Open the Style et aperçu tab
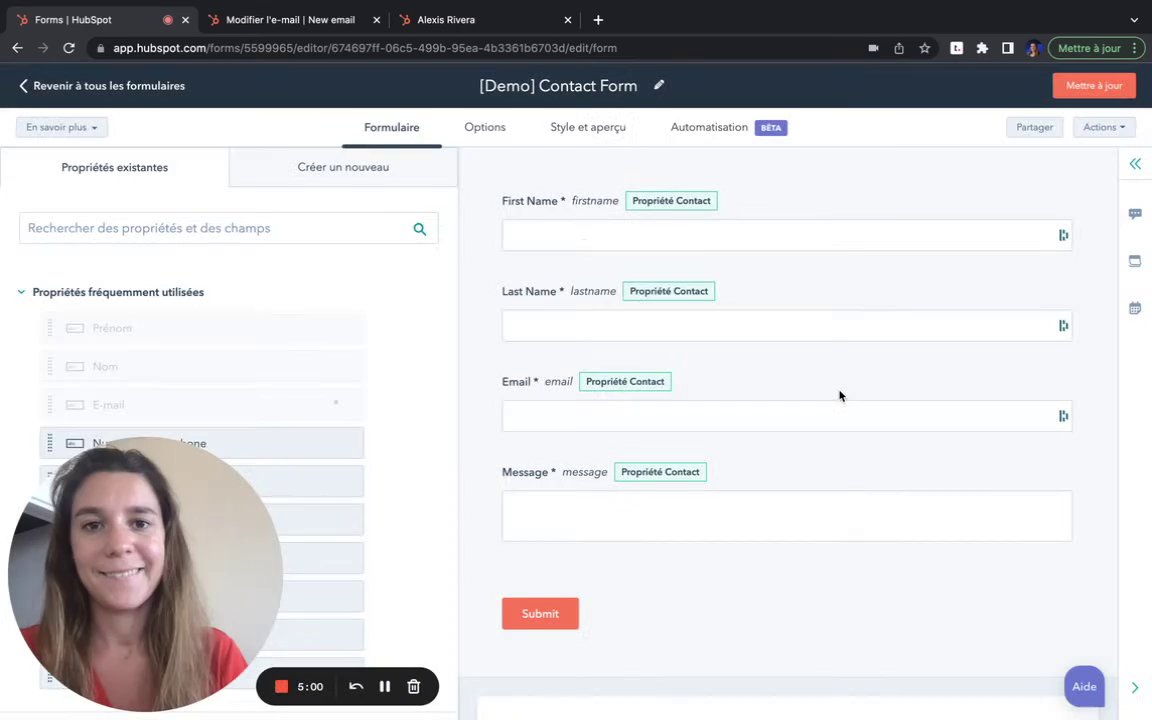Image resolution: width=1152 pixels, height=720 pixels. click(x=588, y=127)
